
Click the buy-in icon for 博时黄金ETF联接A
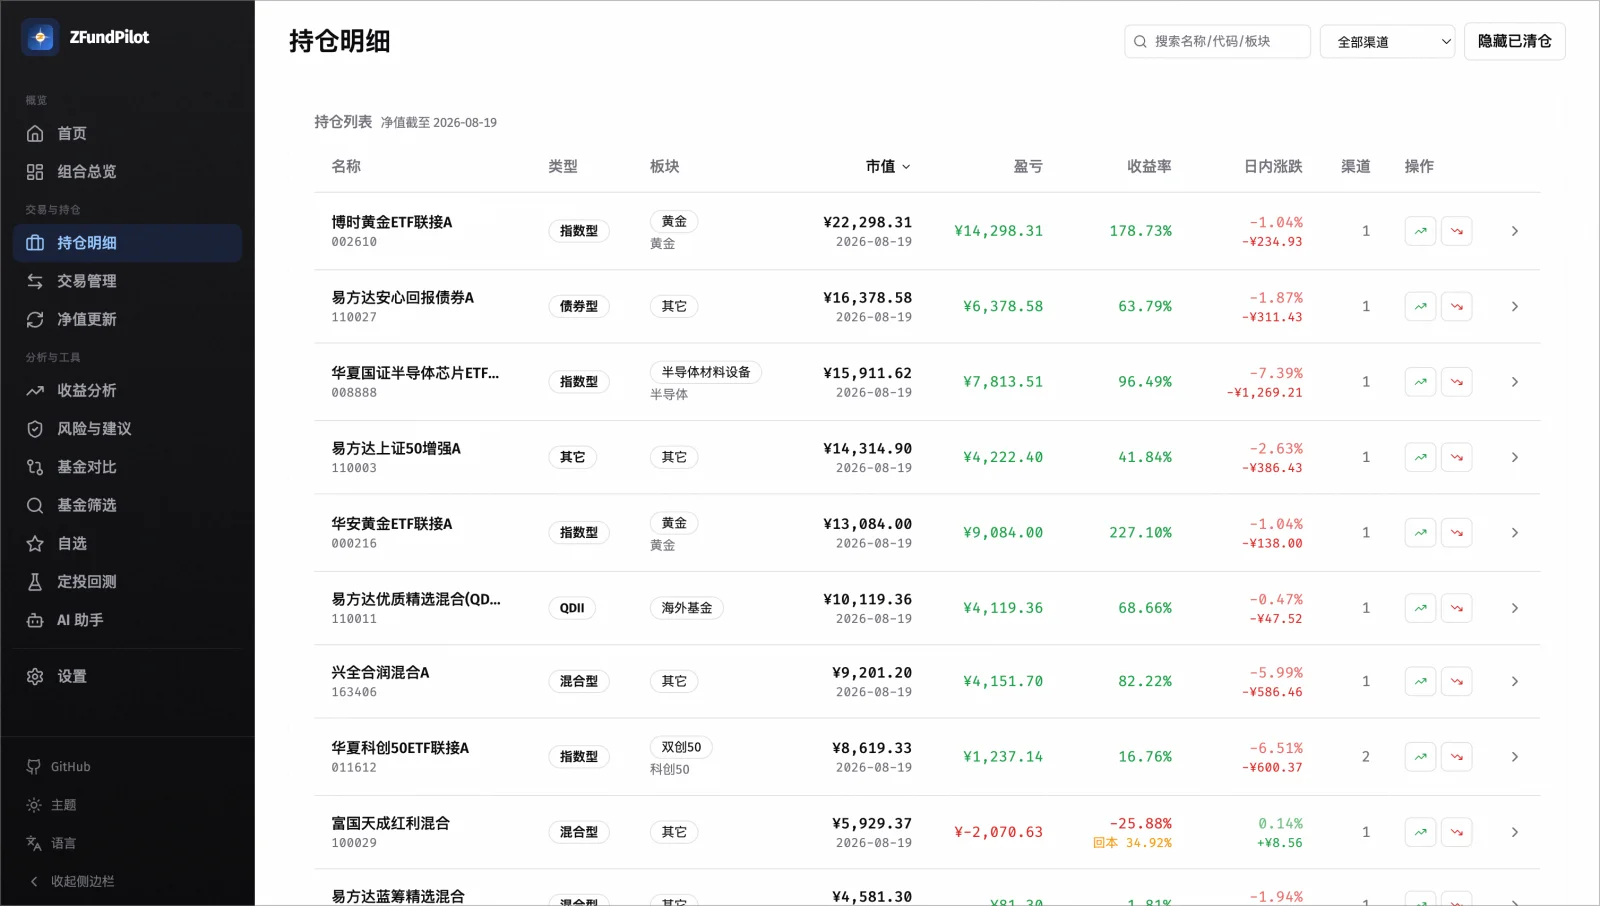tap(1420, 231)
